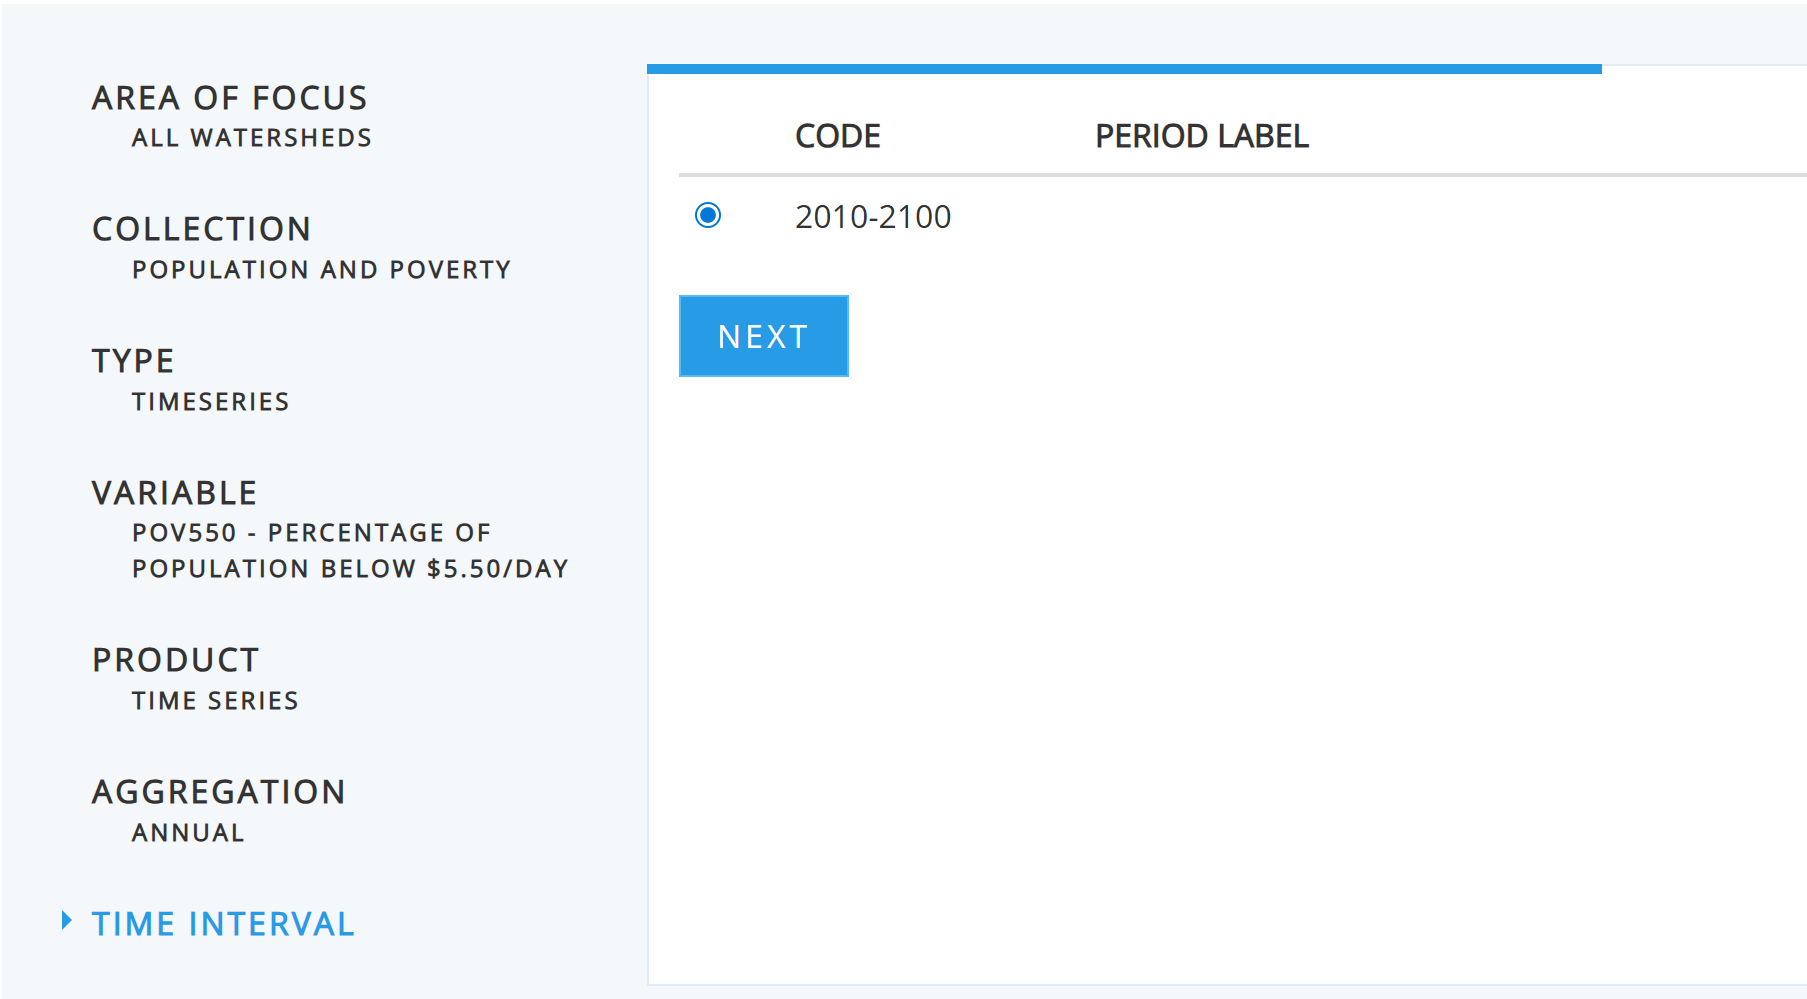Open the Area of Focus step
Viewport: 1807px width, 999px height.
pyautogui.click(x=229, y=98)
